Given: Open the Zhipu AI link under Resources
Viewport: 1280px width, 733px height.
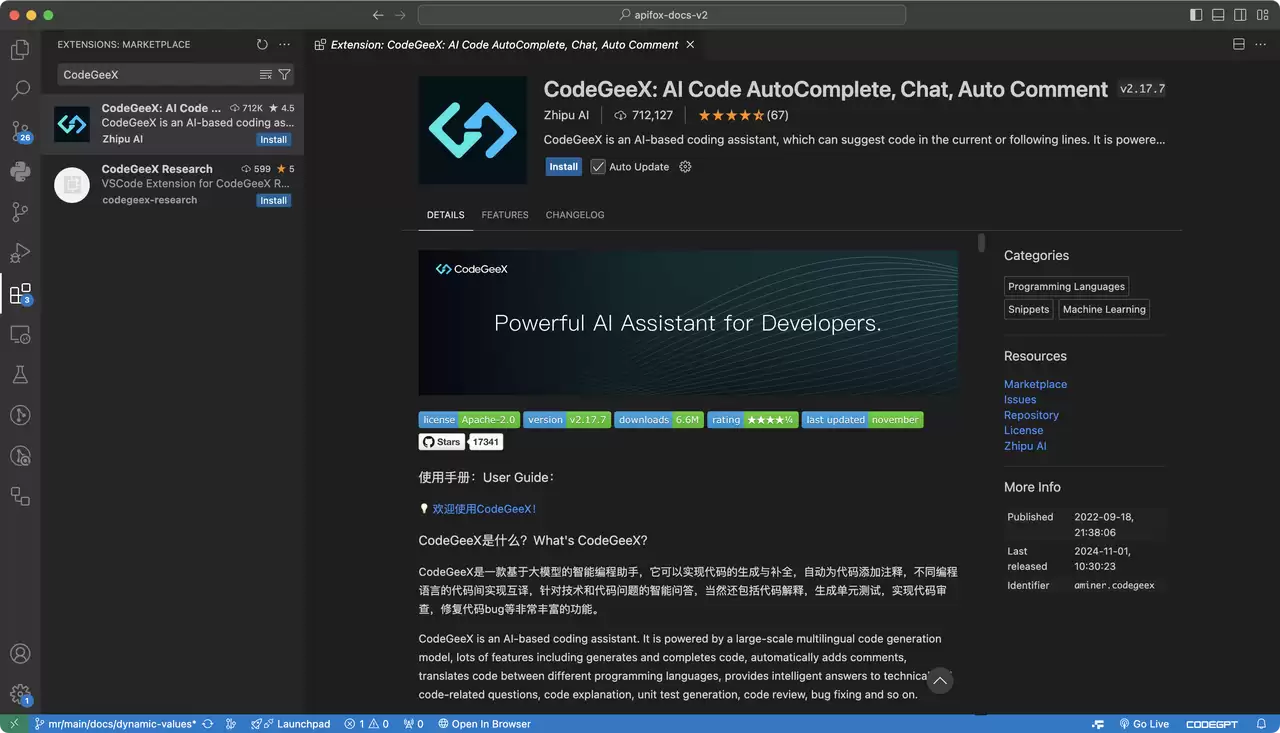Looking at the screenshot, I should (1025, 446).
